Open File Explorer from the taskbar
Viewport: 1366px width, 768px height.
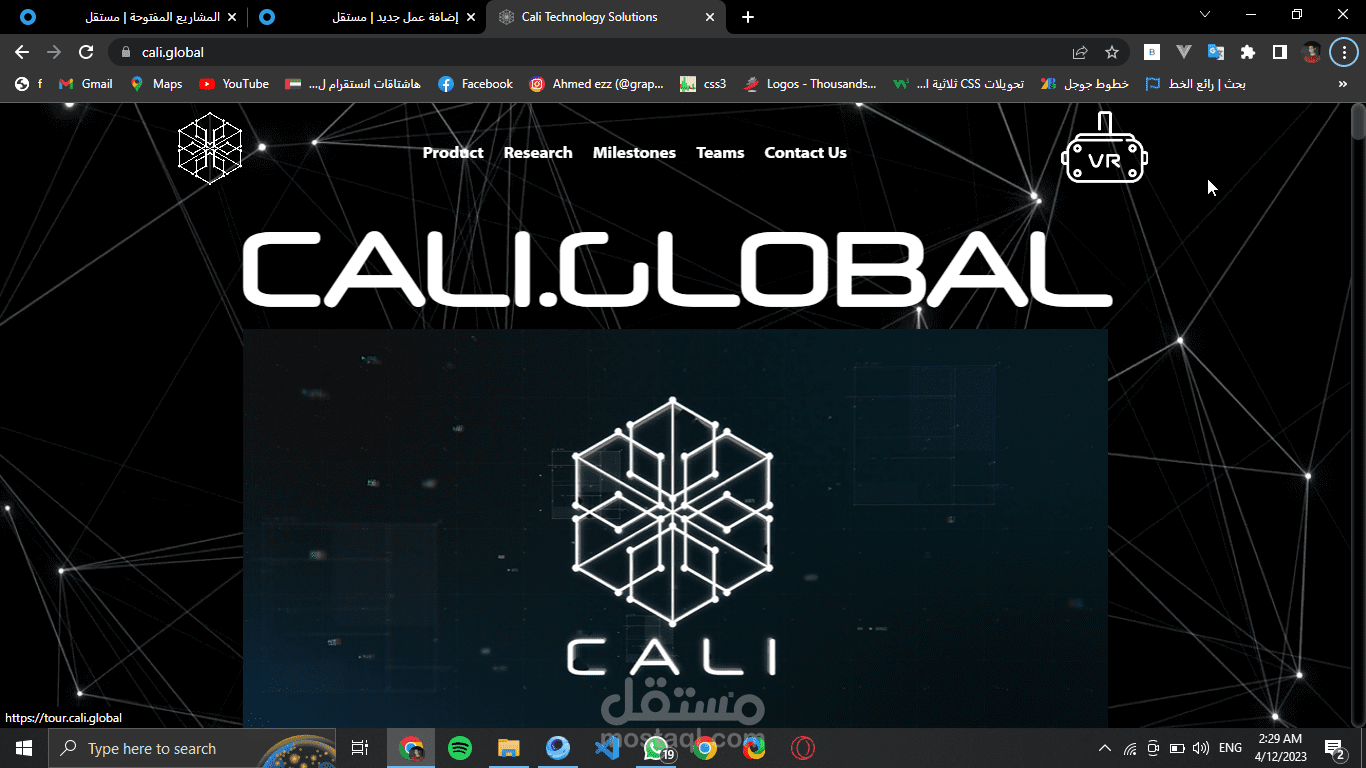pos(509,748)
